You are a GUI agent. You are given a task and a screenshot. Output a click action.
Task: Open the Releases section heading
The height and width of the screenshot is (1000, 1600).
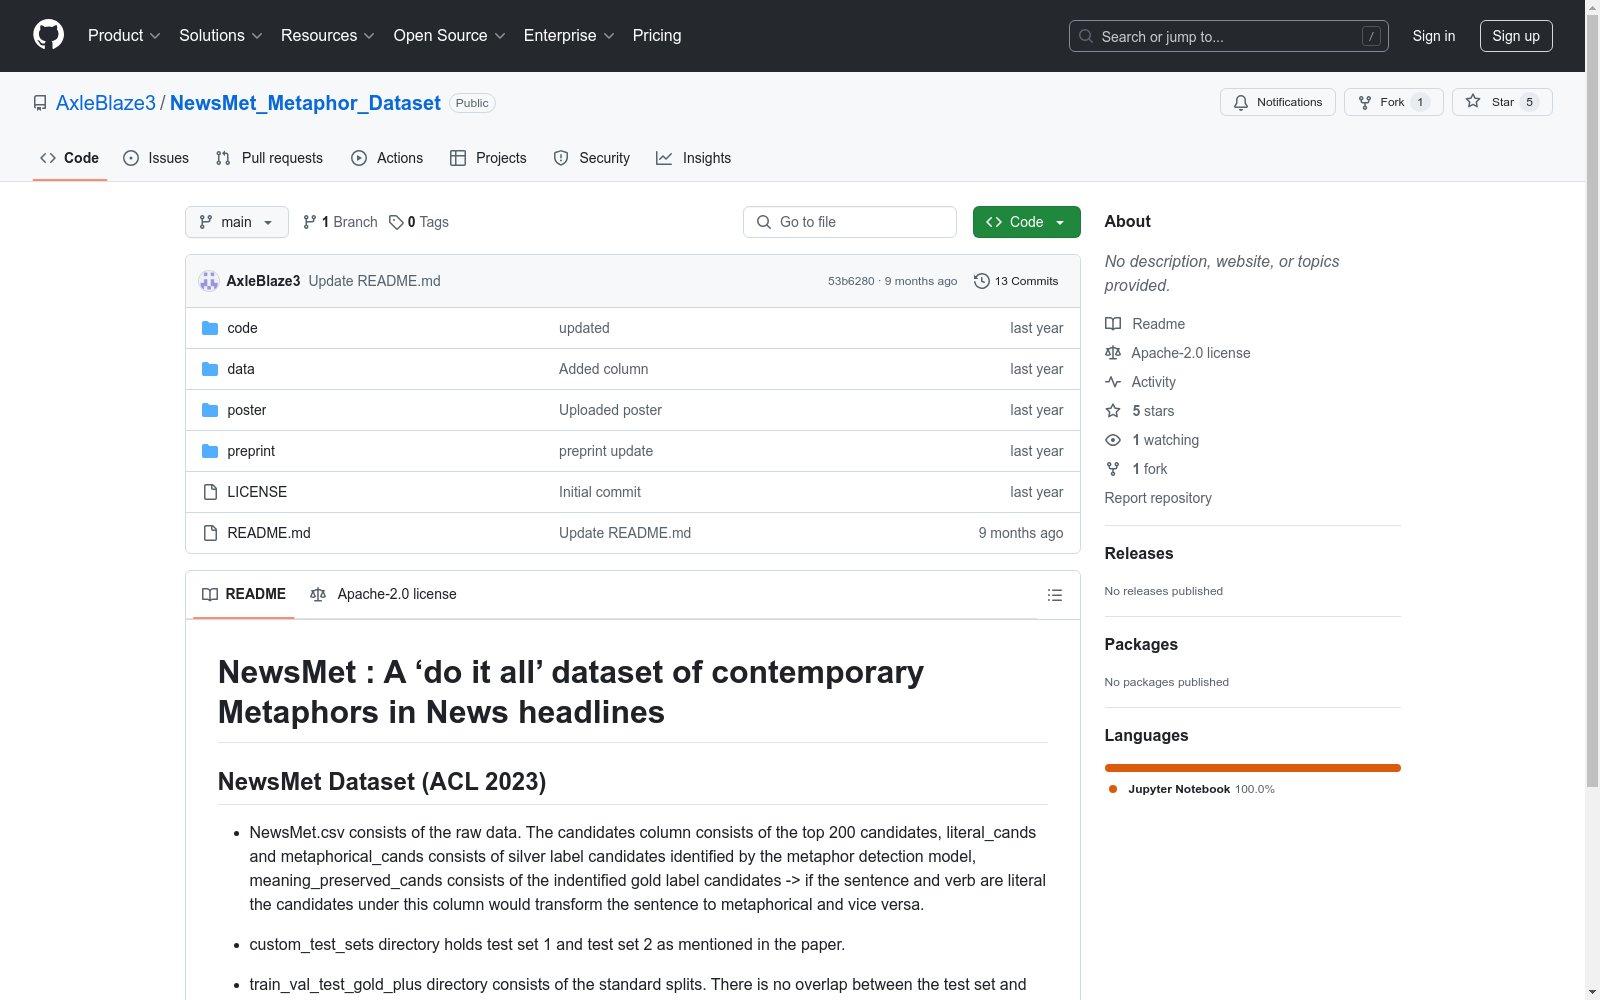point(1139,553)
